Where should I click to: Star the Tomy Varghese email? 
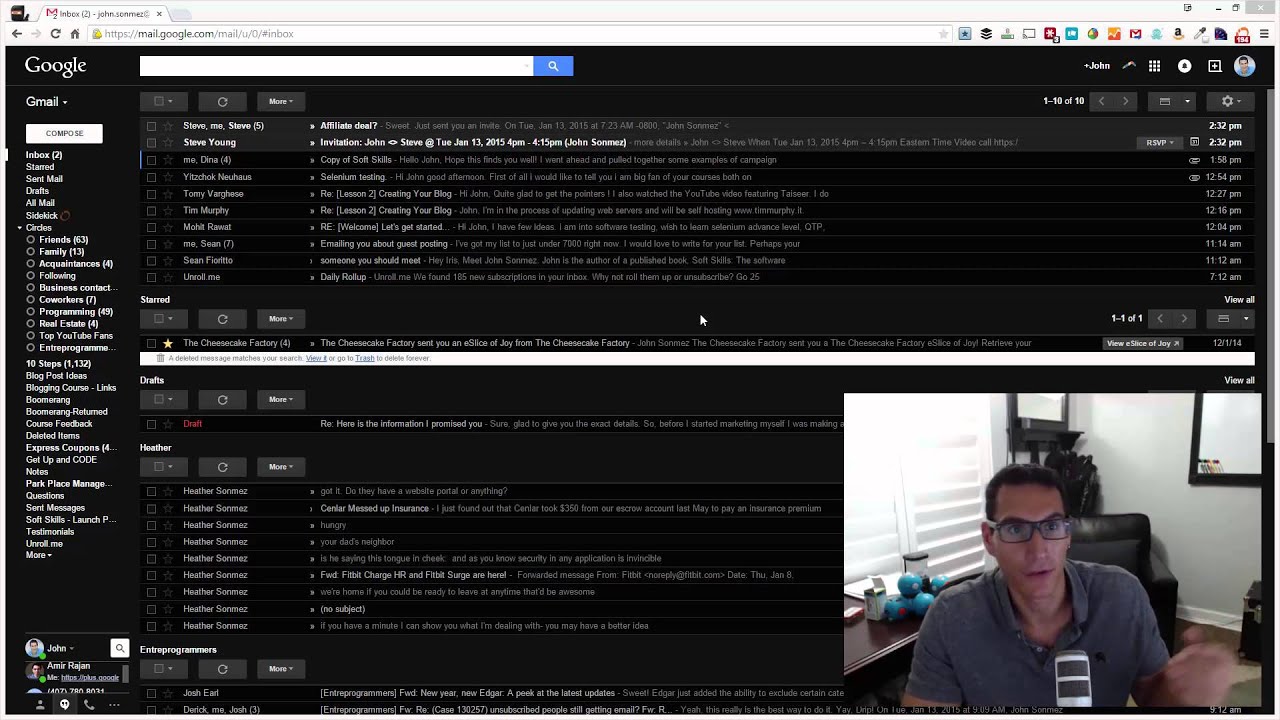pyautogui.click(x=168, y=193)
